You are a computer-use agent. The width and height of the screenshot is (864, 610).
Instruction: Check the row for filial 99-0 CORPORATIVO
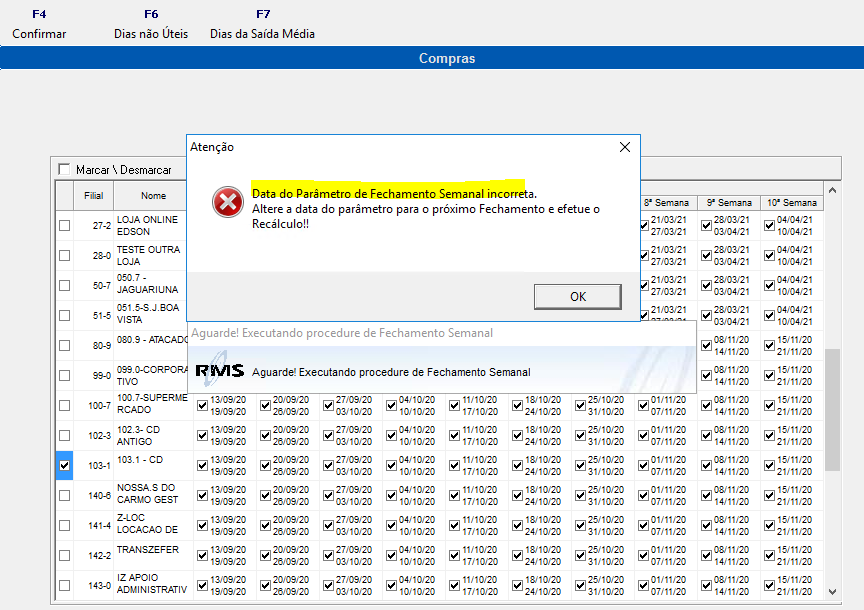pyautogui.click(x=64, y=375)
